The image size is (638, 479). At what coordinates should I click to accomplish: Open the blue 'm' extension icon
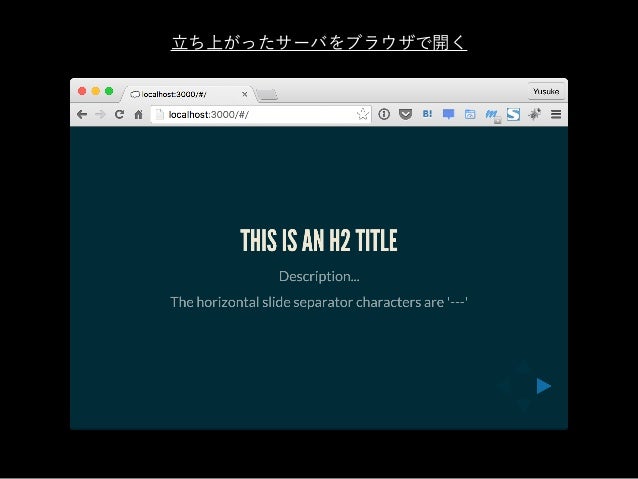pos(492,115)
